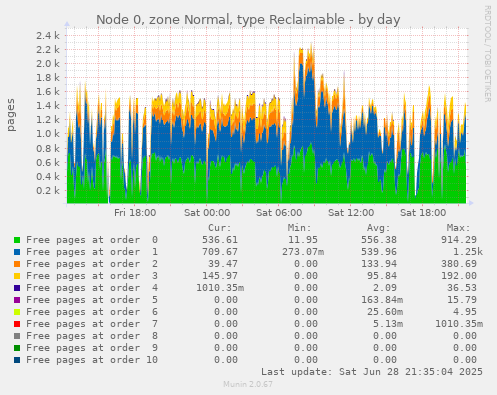Click the '2.4 k' y-axis label
Viewport: 497px width, 395px height.
pos(48,35)
